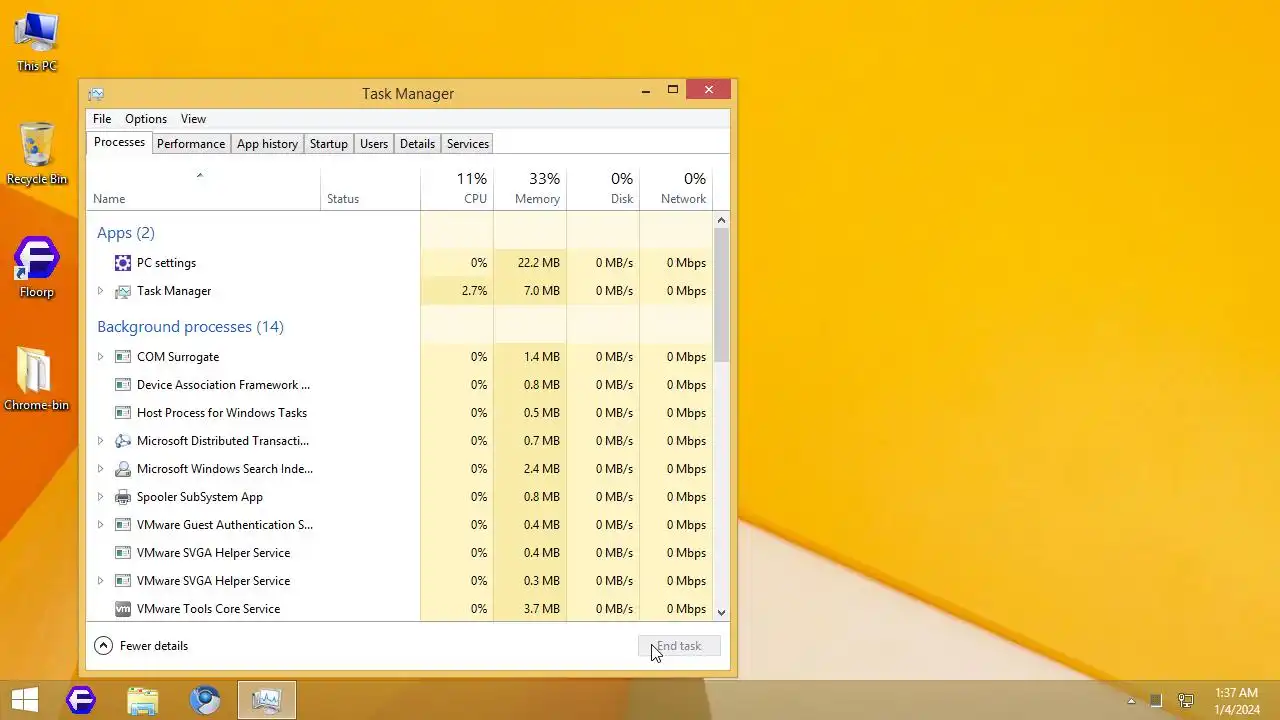Expand the 0.3 MB VMware SVGA Helper row
1280x720 pixels.
(100, 581)
